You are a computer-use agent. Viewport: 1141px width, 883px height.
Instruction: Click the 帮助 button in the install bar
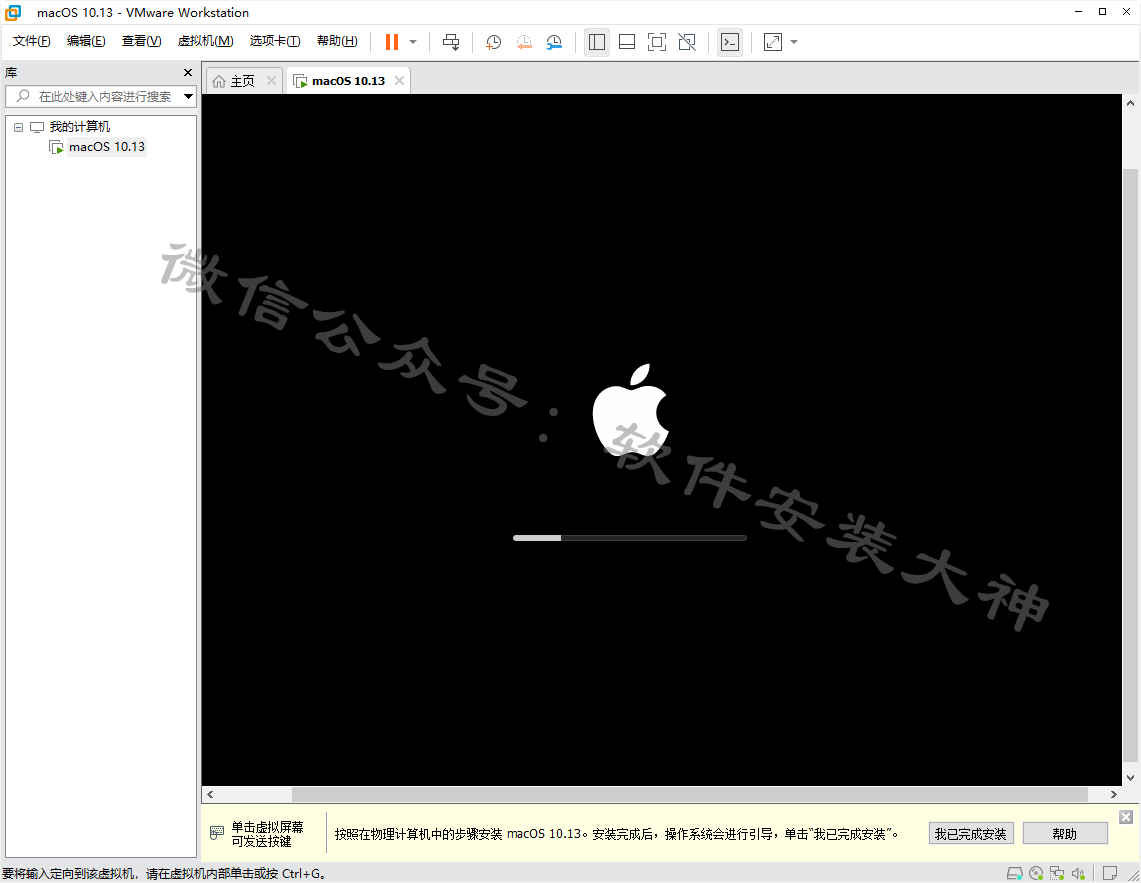(1065, 833)
